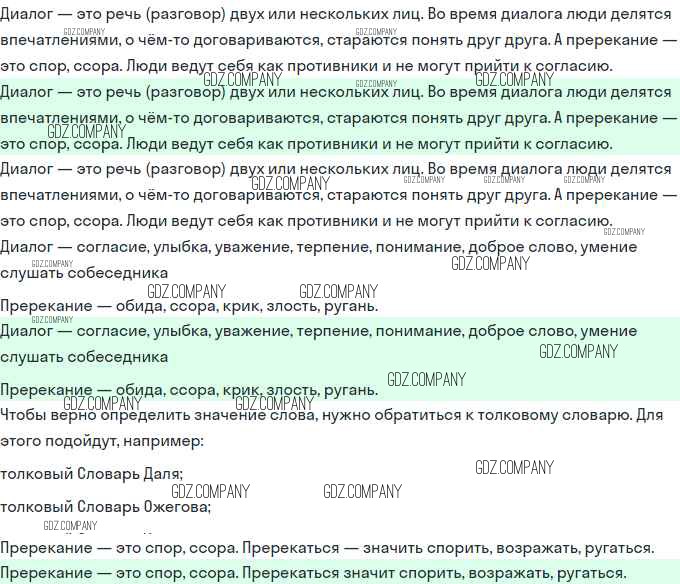The image size is (680, 584).
Task: Click "слушать собеседника" in the white section
Action: (x=84, y=272)
